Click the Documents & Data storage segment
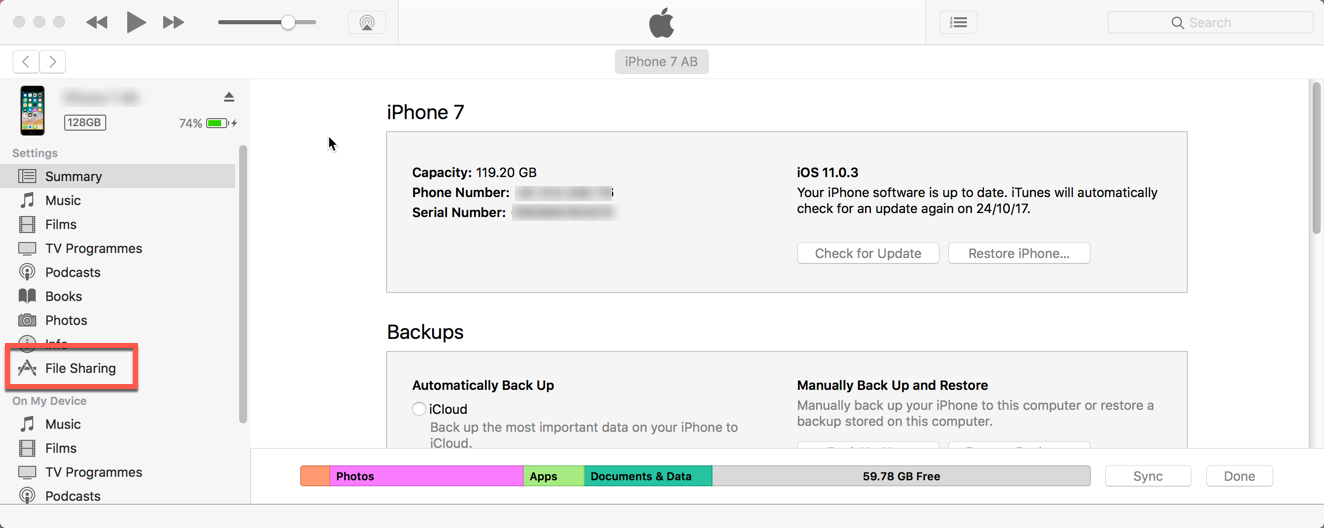The image size is (1324, 528). (648, 476)
